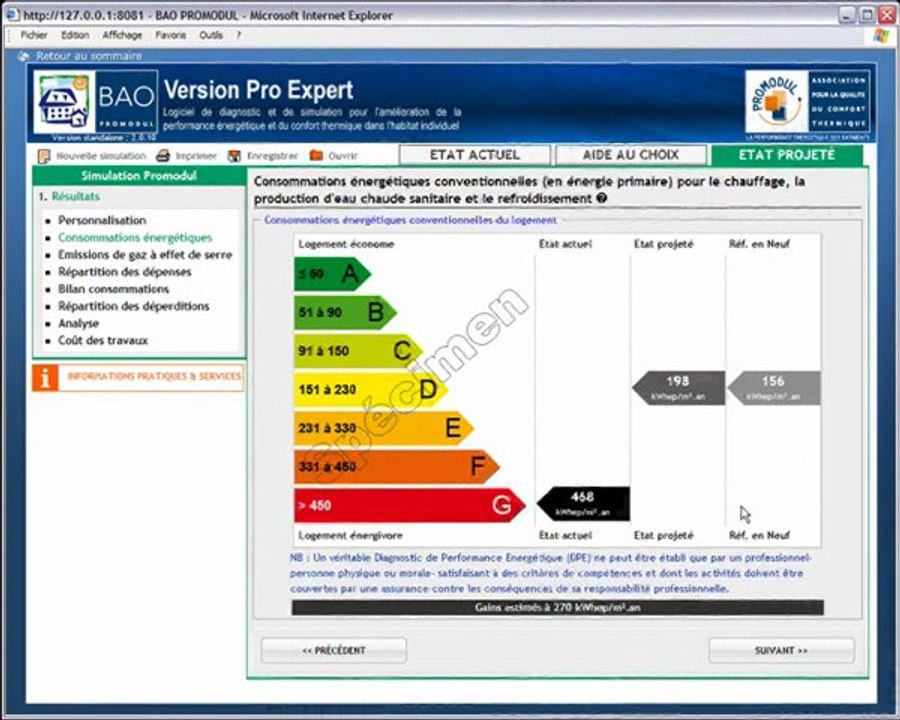
Task: Open the Favoris menu
Action: [170, 35]
